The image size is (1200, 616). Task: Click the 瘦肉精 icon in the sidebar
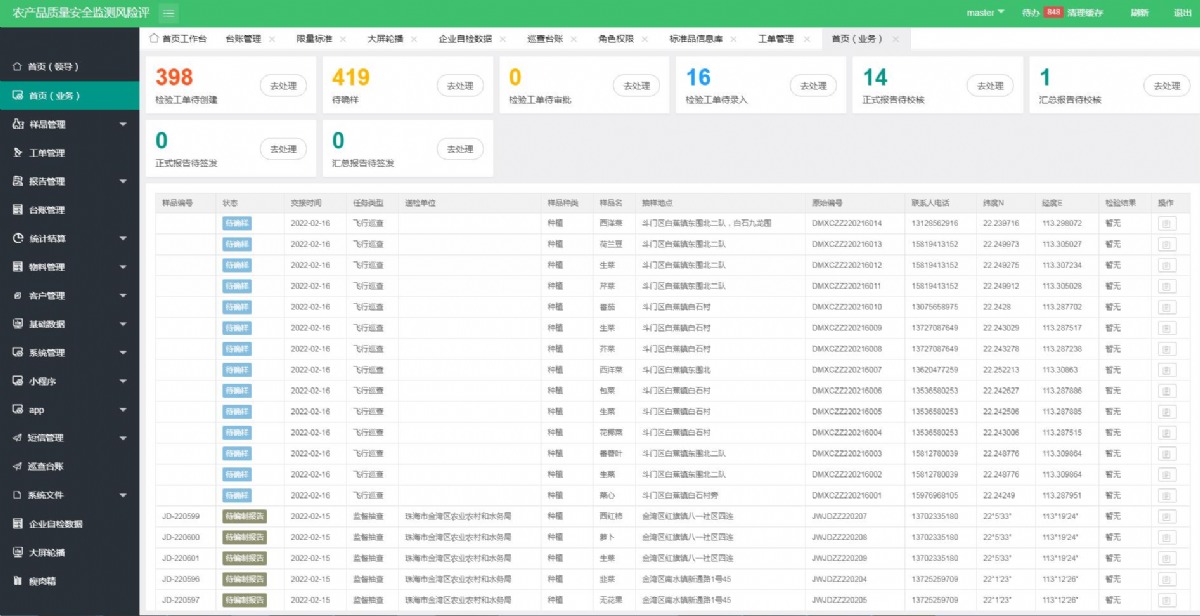tap(18, 581)
